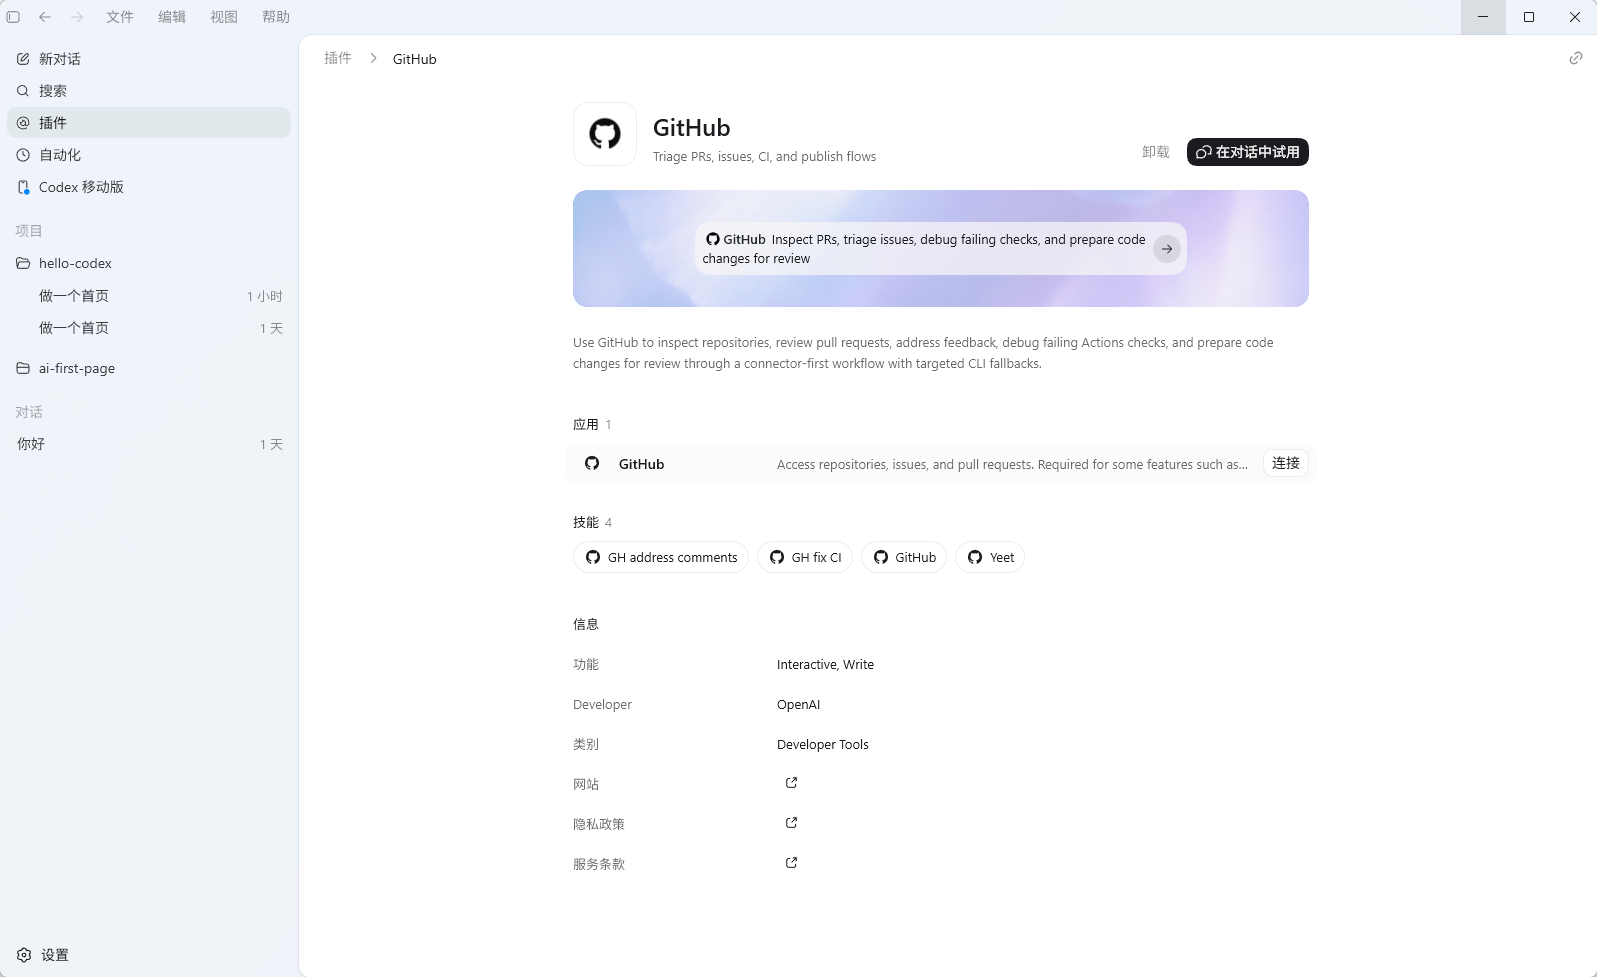
Task: Open 自动化 in the sidebar
Action: [149, 155]
